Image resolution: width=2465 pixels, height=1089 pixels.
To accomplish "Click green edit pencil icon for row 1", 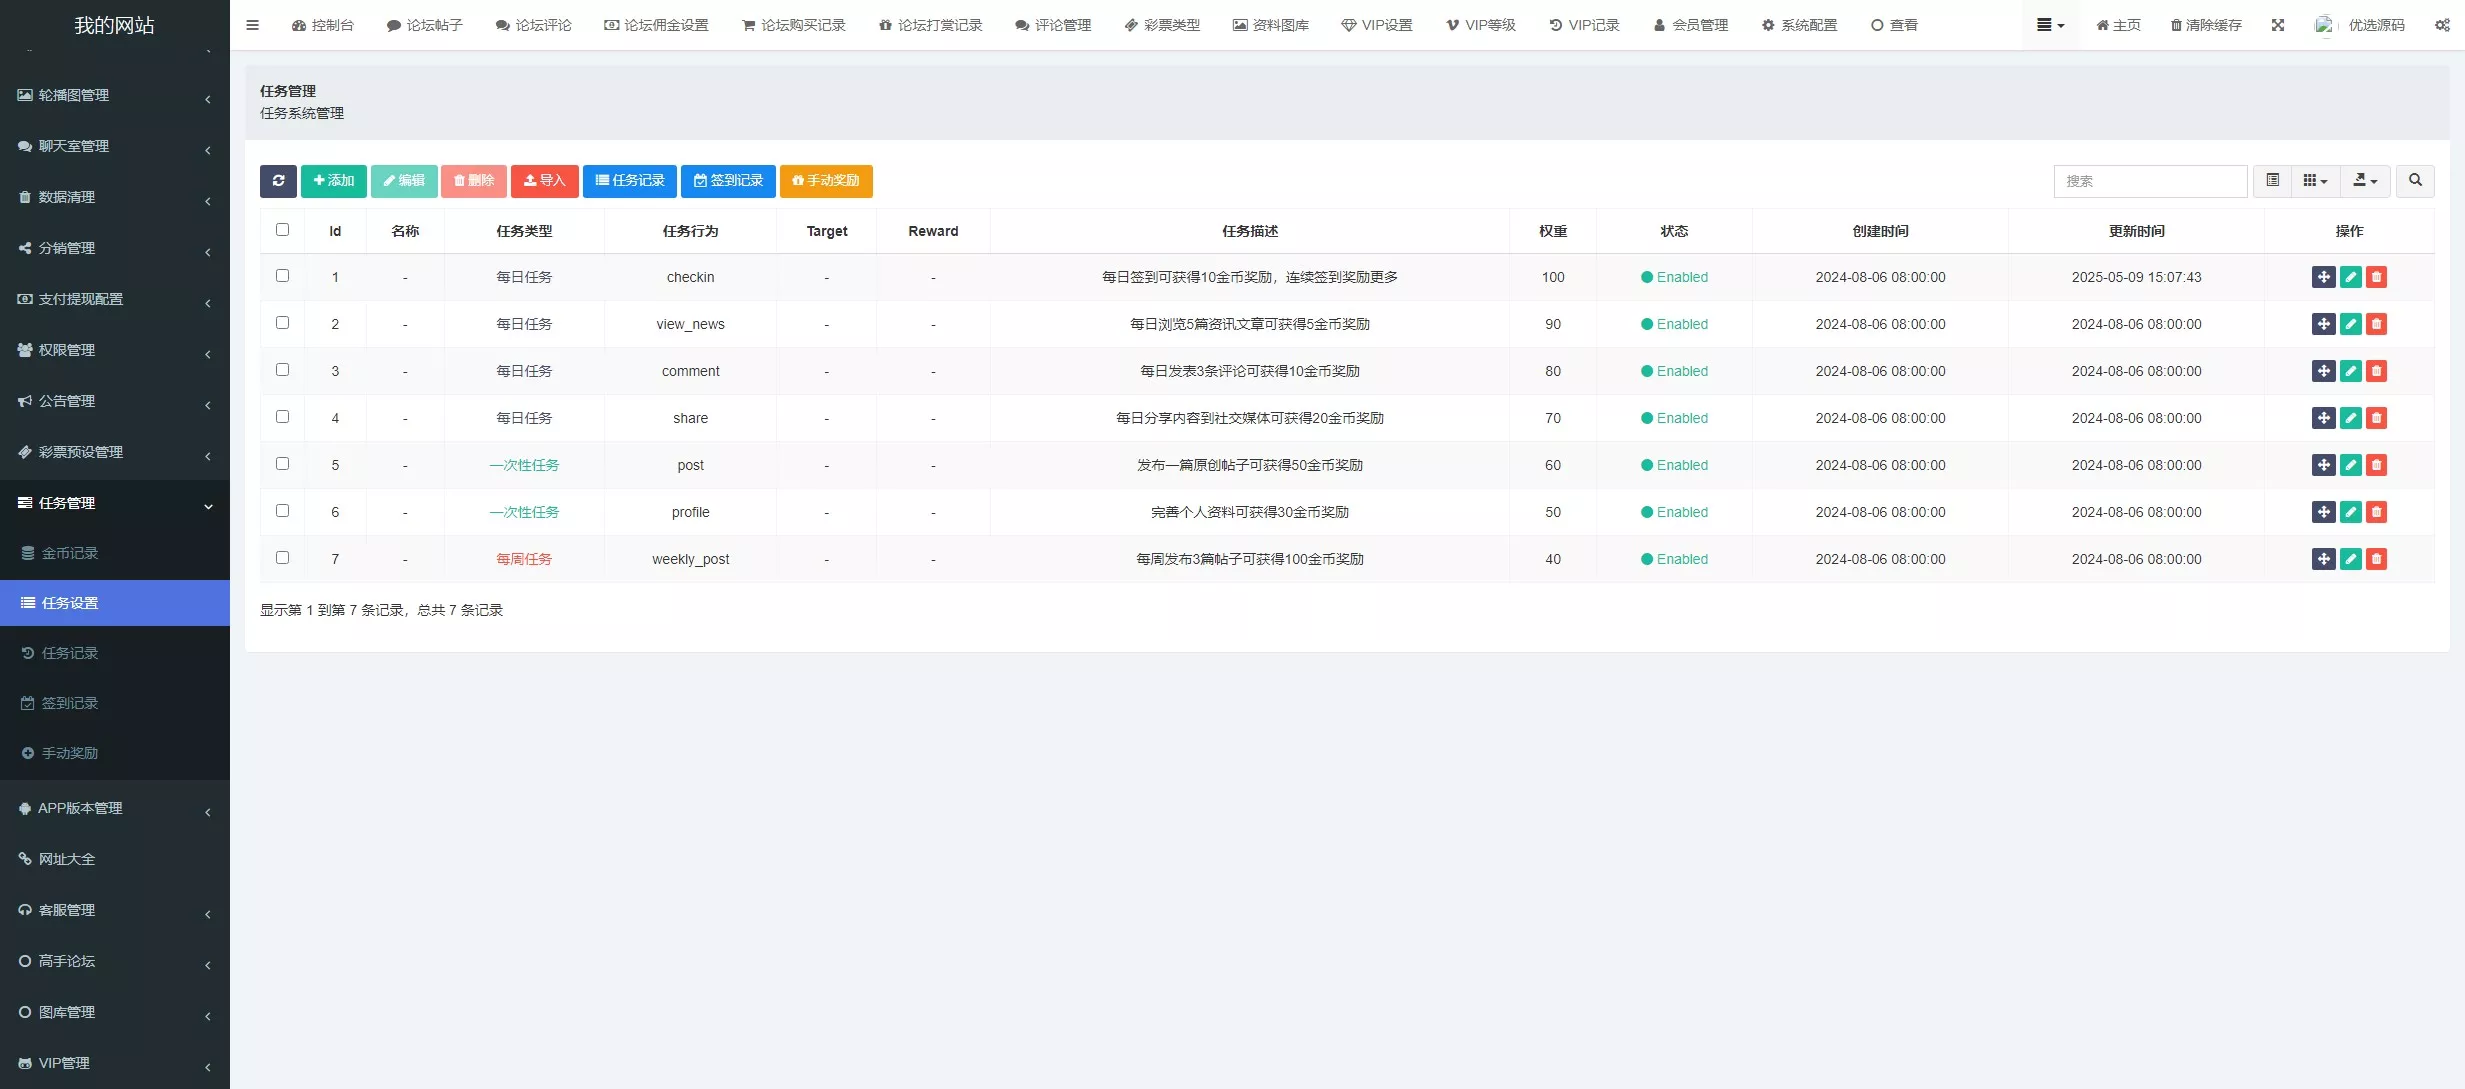I will coord(2350,277).
